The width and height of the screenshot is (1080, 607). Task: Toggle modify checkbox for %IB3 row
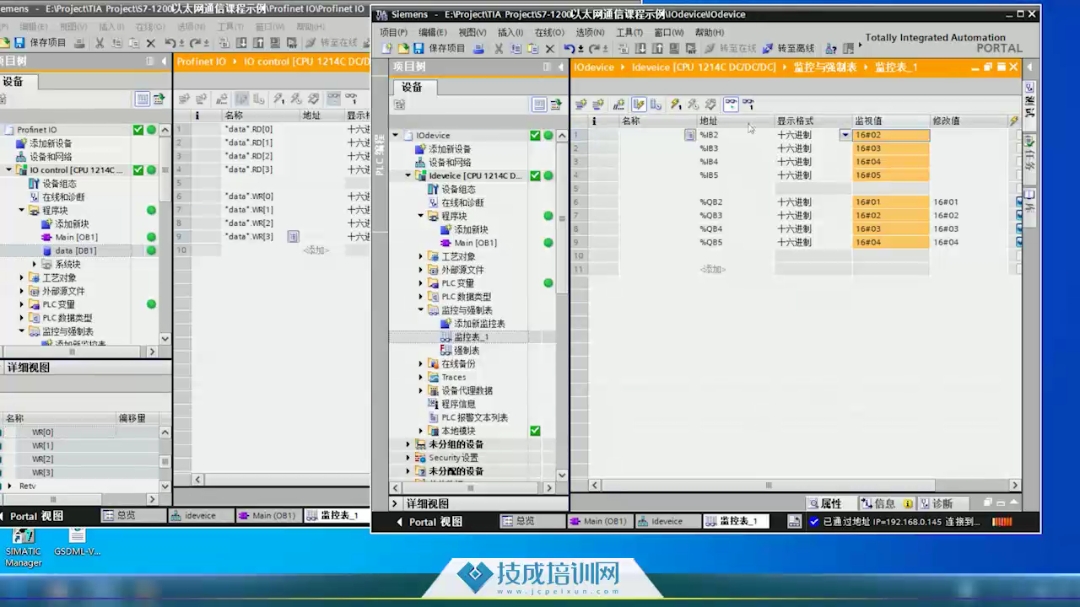[x=1019, y=148]
